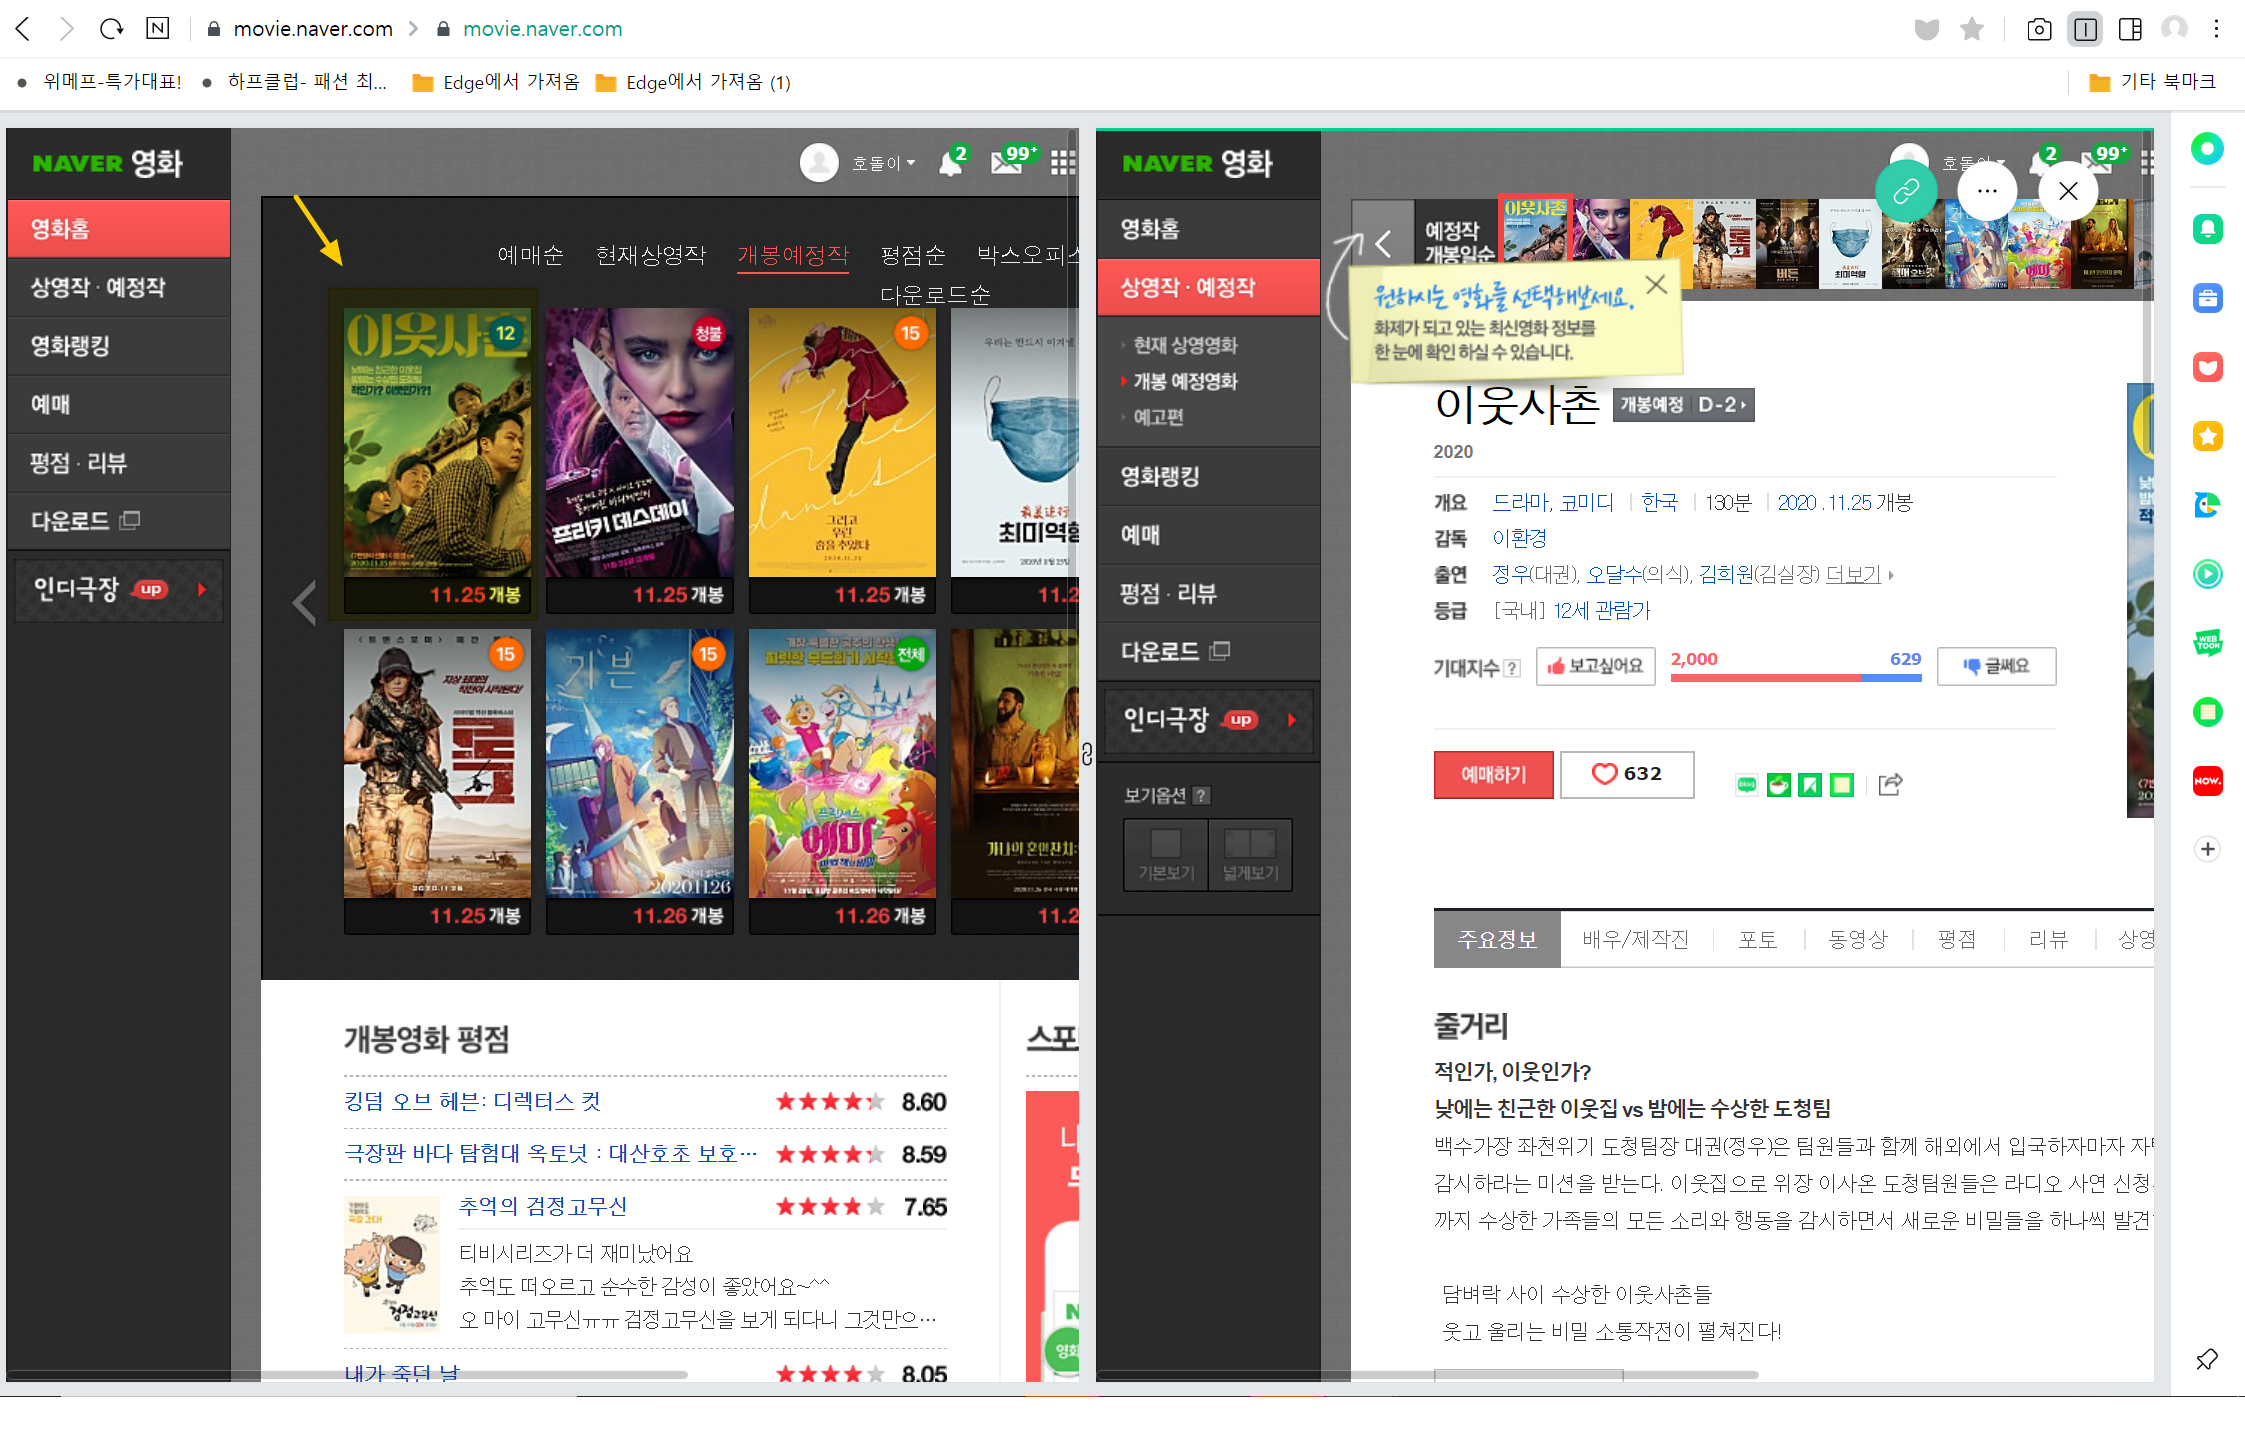Image resolution: width=2245 pixels, height=1444 pixels.
Task: Add a sidebar item with plus icon
Action: [x=2207, y=849]
